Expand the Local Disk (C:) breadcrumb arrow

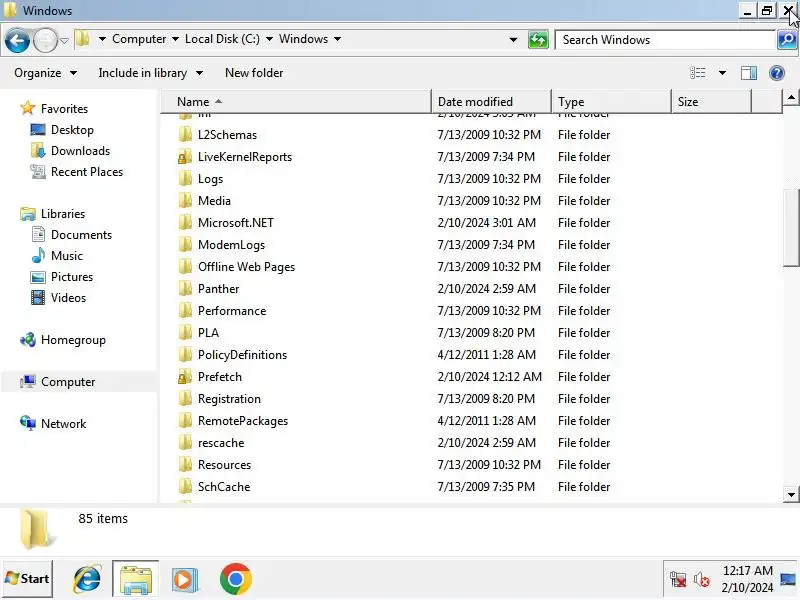(x=269, y=39)
